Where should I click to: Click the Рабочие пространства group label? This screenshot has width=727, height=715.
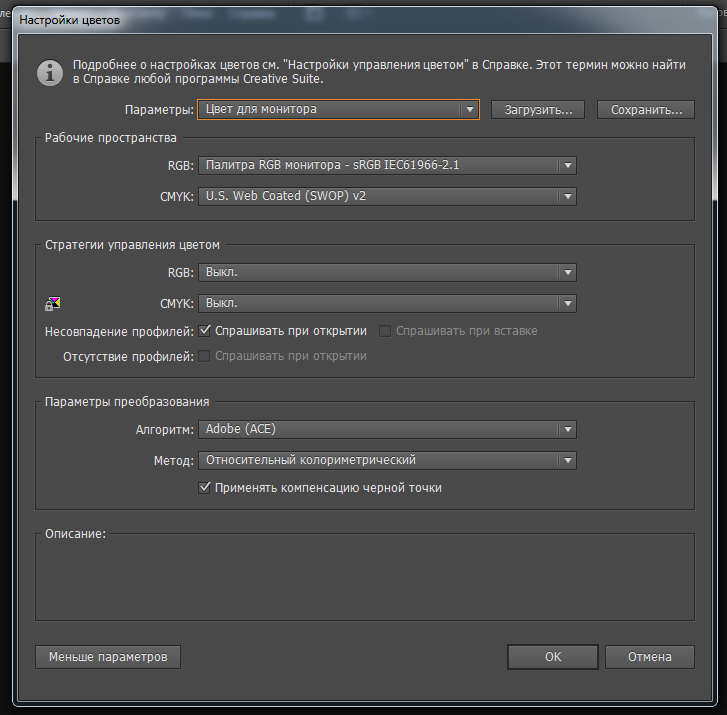[110, 138]
